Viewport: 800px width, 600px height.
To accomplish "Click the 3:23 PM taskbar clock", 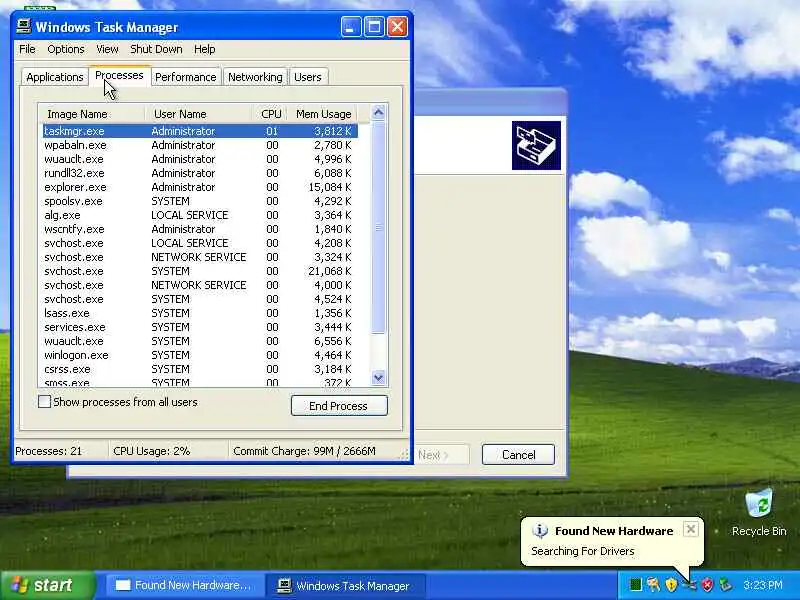I will coord(763,585).
